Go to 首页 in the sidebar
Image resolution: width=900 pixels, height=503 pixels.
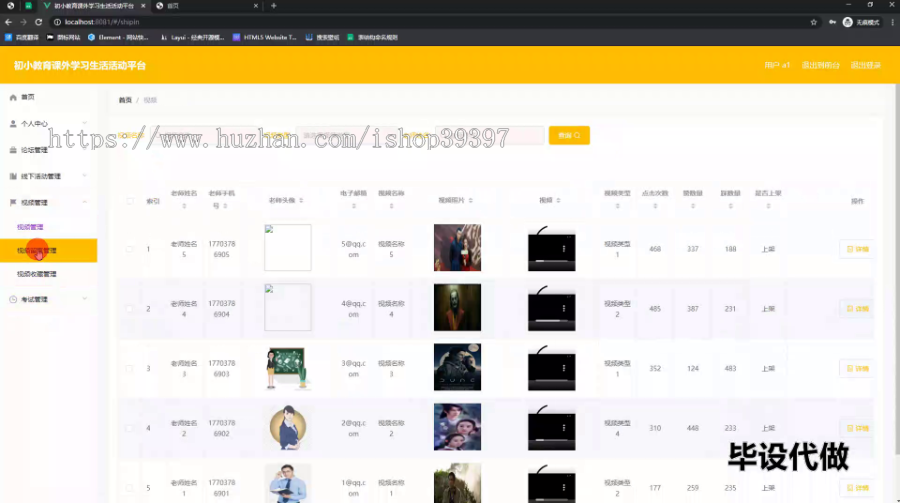(x=48, y=98)
